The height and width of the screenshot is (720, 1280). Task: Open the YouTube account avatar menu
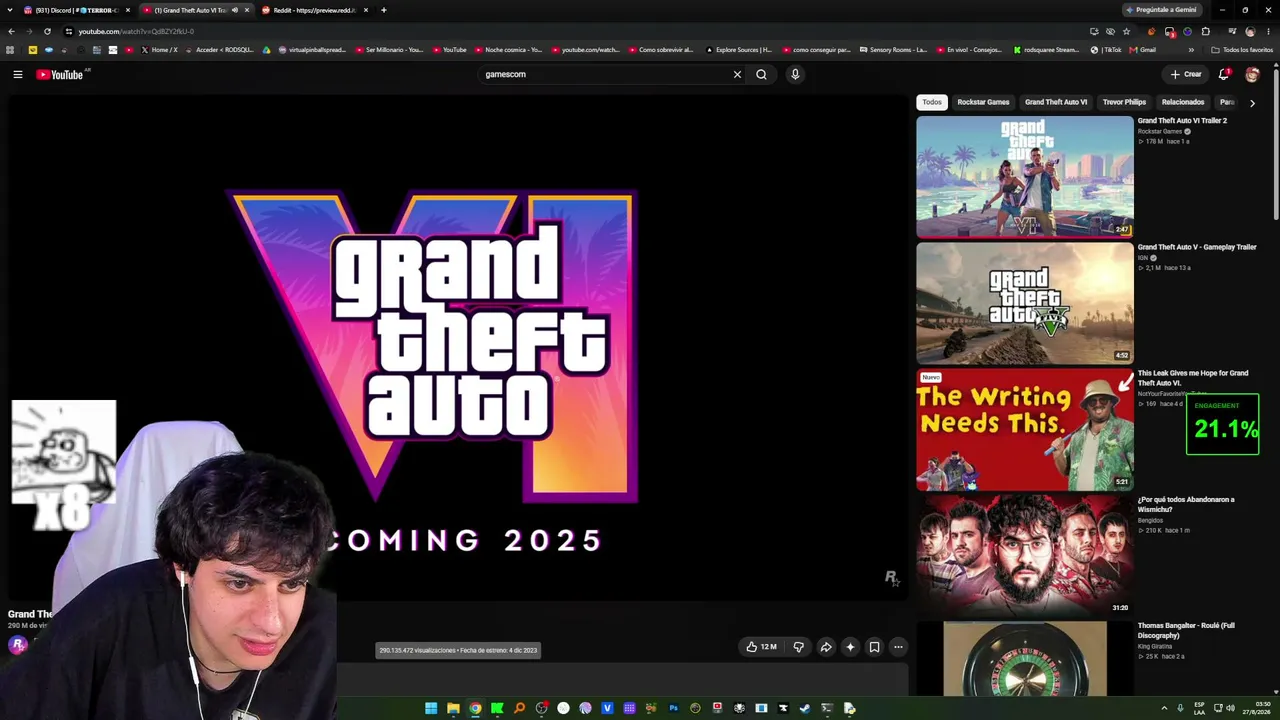[x=1252, y=74]
